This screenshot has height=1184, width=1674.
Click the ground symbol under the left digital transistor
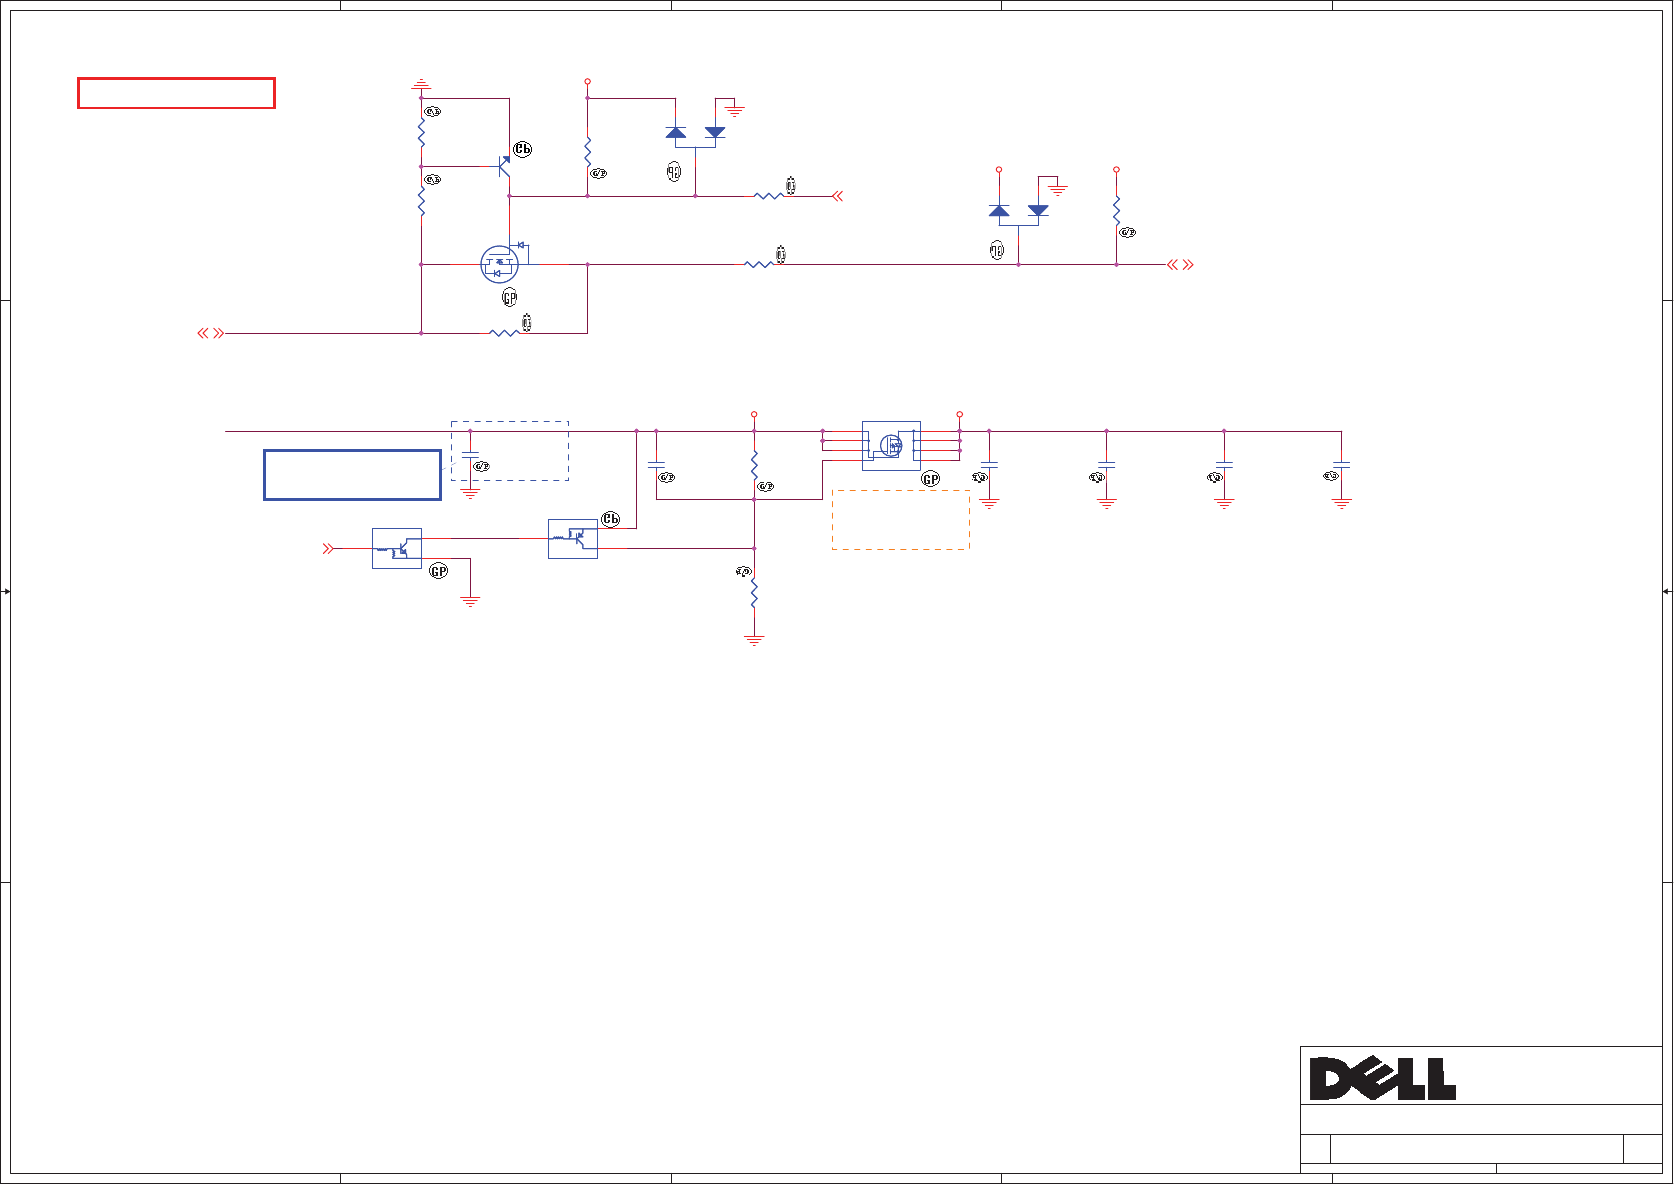pos(470,601)
